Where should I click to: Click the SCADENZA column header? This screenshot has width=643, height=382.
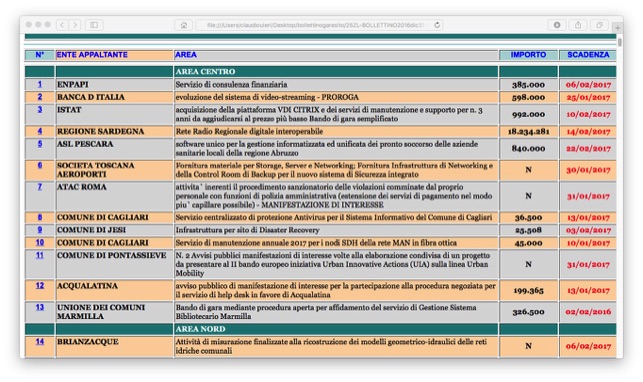[588, 55]
